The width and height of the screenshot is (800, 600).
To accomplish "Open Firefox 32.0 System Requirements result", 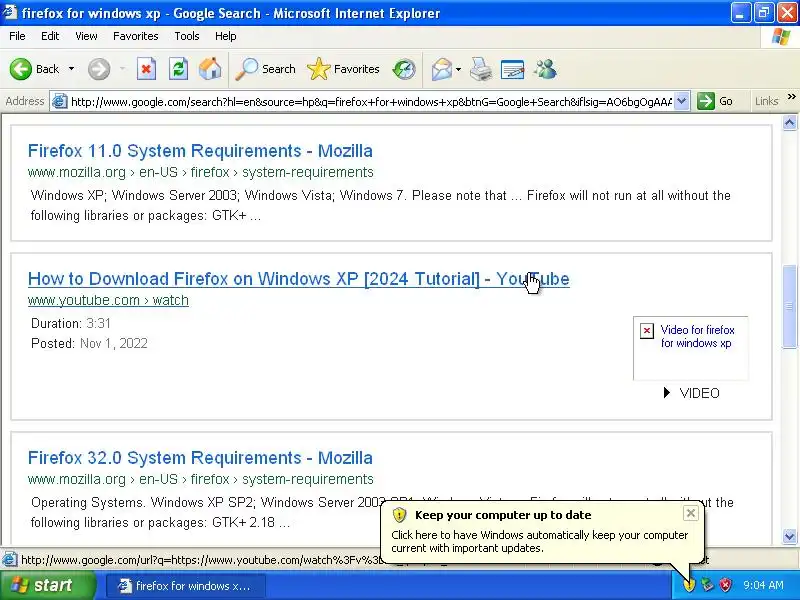I will tap(200, 458).
